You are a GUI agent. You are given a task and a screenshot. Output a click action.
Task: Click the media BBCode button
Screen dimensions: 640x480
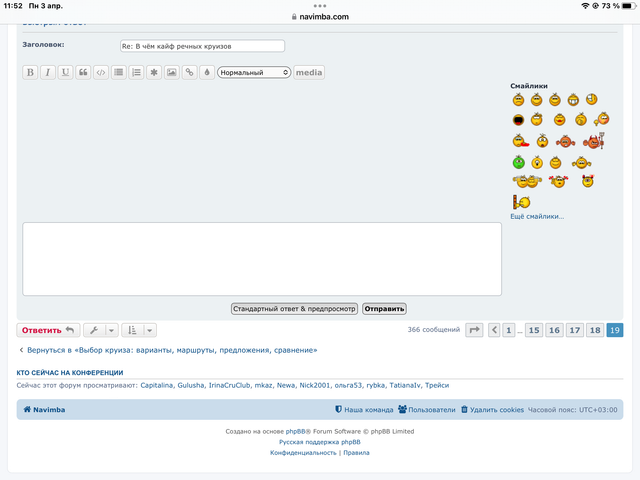point(309,73)
